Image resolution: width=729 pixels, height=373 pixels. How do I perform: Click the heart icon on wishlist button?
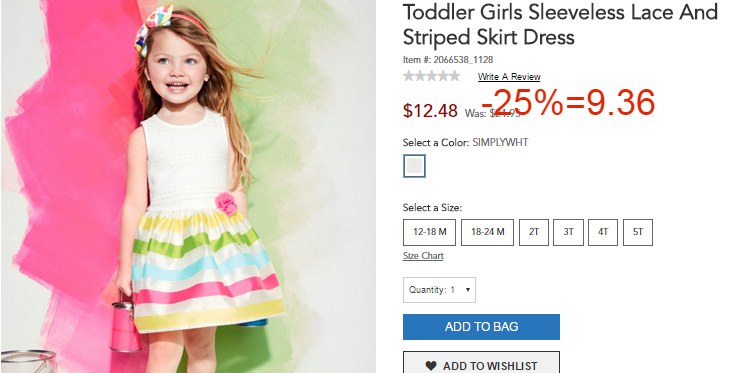(x=431, y=366)
